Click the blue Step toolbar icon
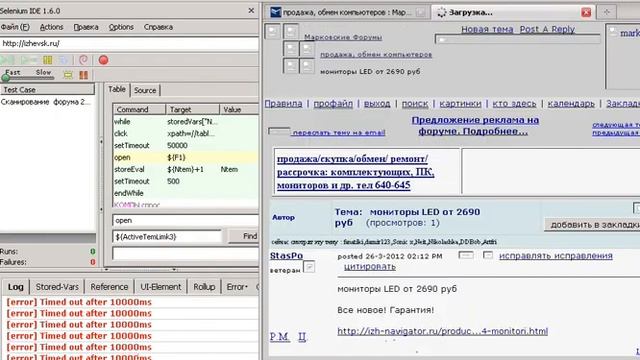This screenshot has height=360, width=640. 63,60
